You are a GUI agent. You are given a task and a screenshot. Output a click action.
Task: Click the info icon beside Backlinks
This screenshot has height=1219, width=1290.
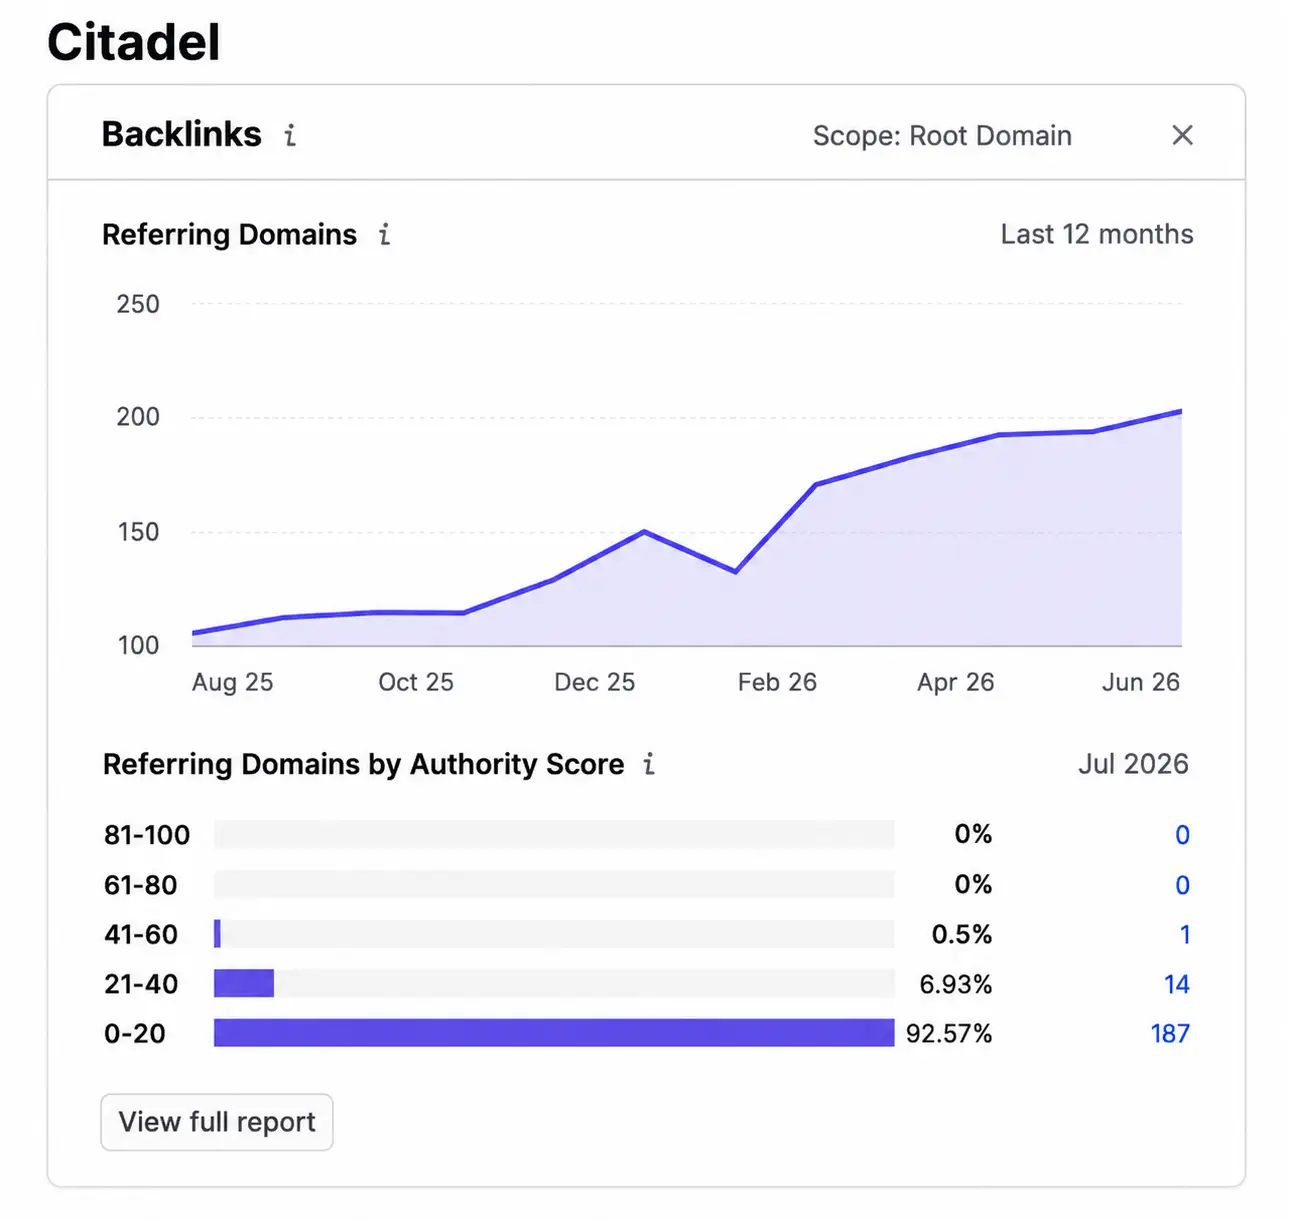[290, 135]
